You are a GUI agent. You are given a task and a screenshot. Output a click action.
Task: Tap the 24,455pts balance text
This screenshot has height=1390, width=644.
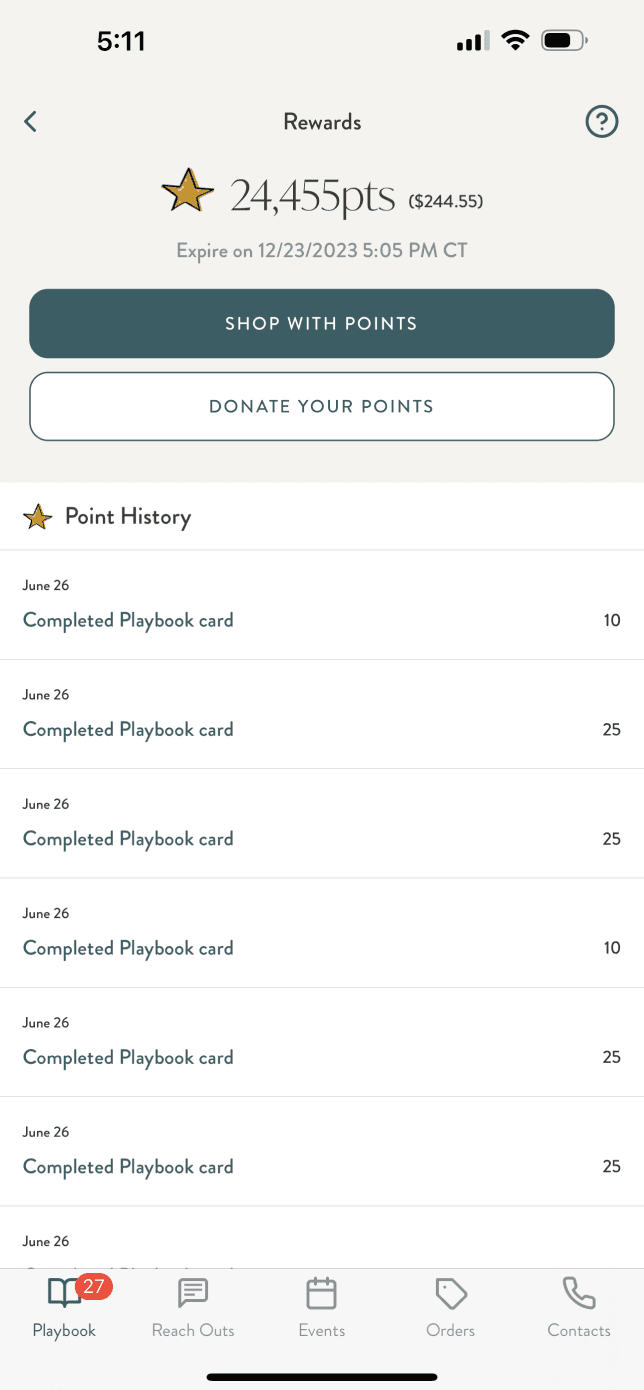point(312,197)
